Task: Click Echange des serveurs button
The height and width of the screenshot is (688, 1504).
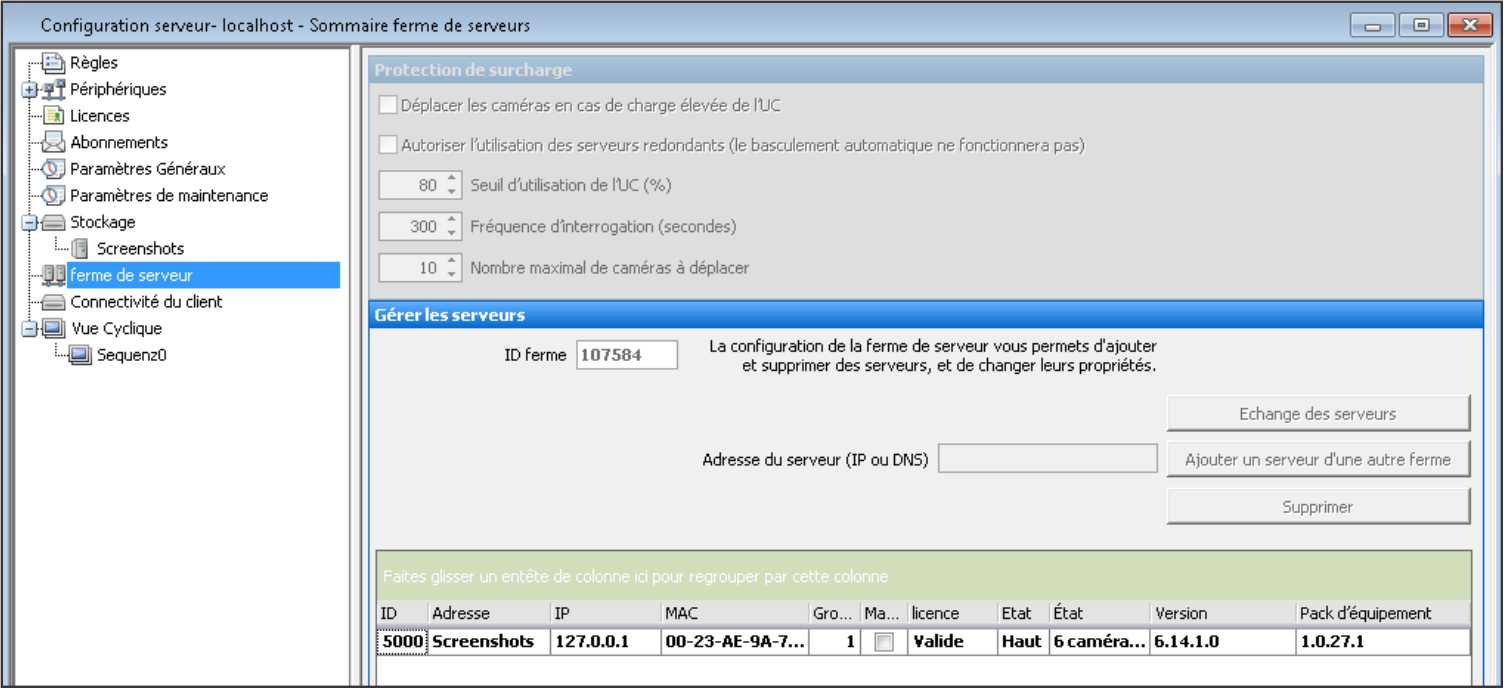Action: click(1318, 414)
